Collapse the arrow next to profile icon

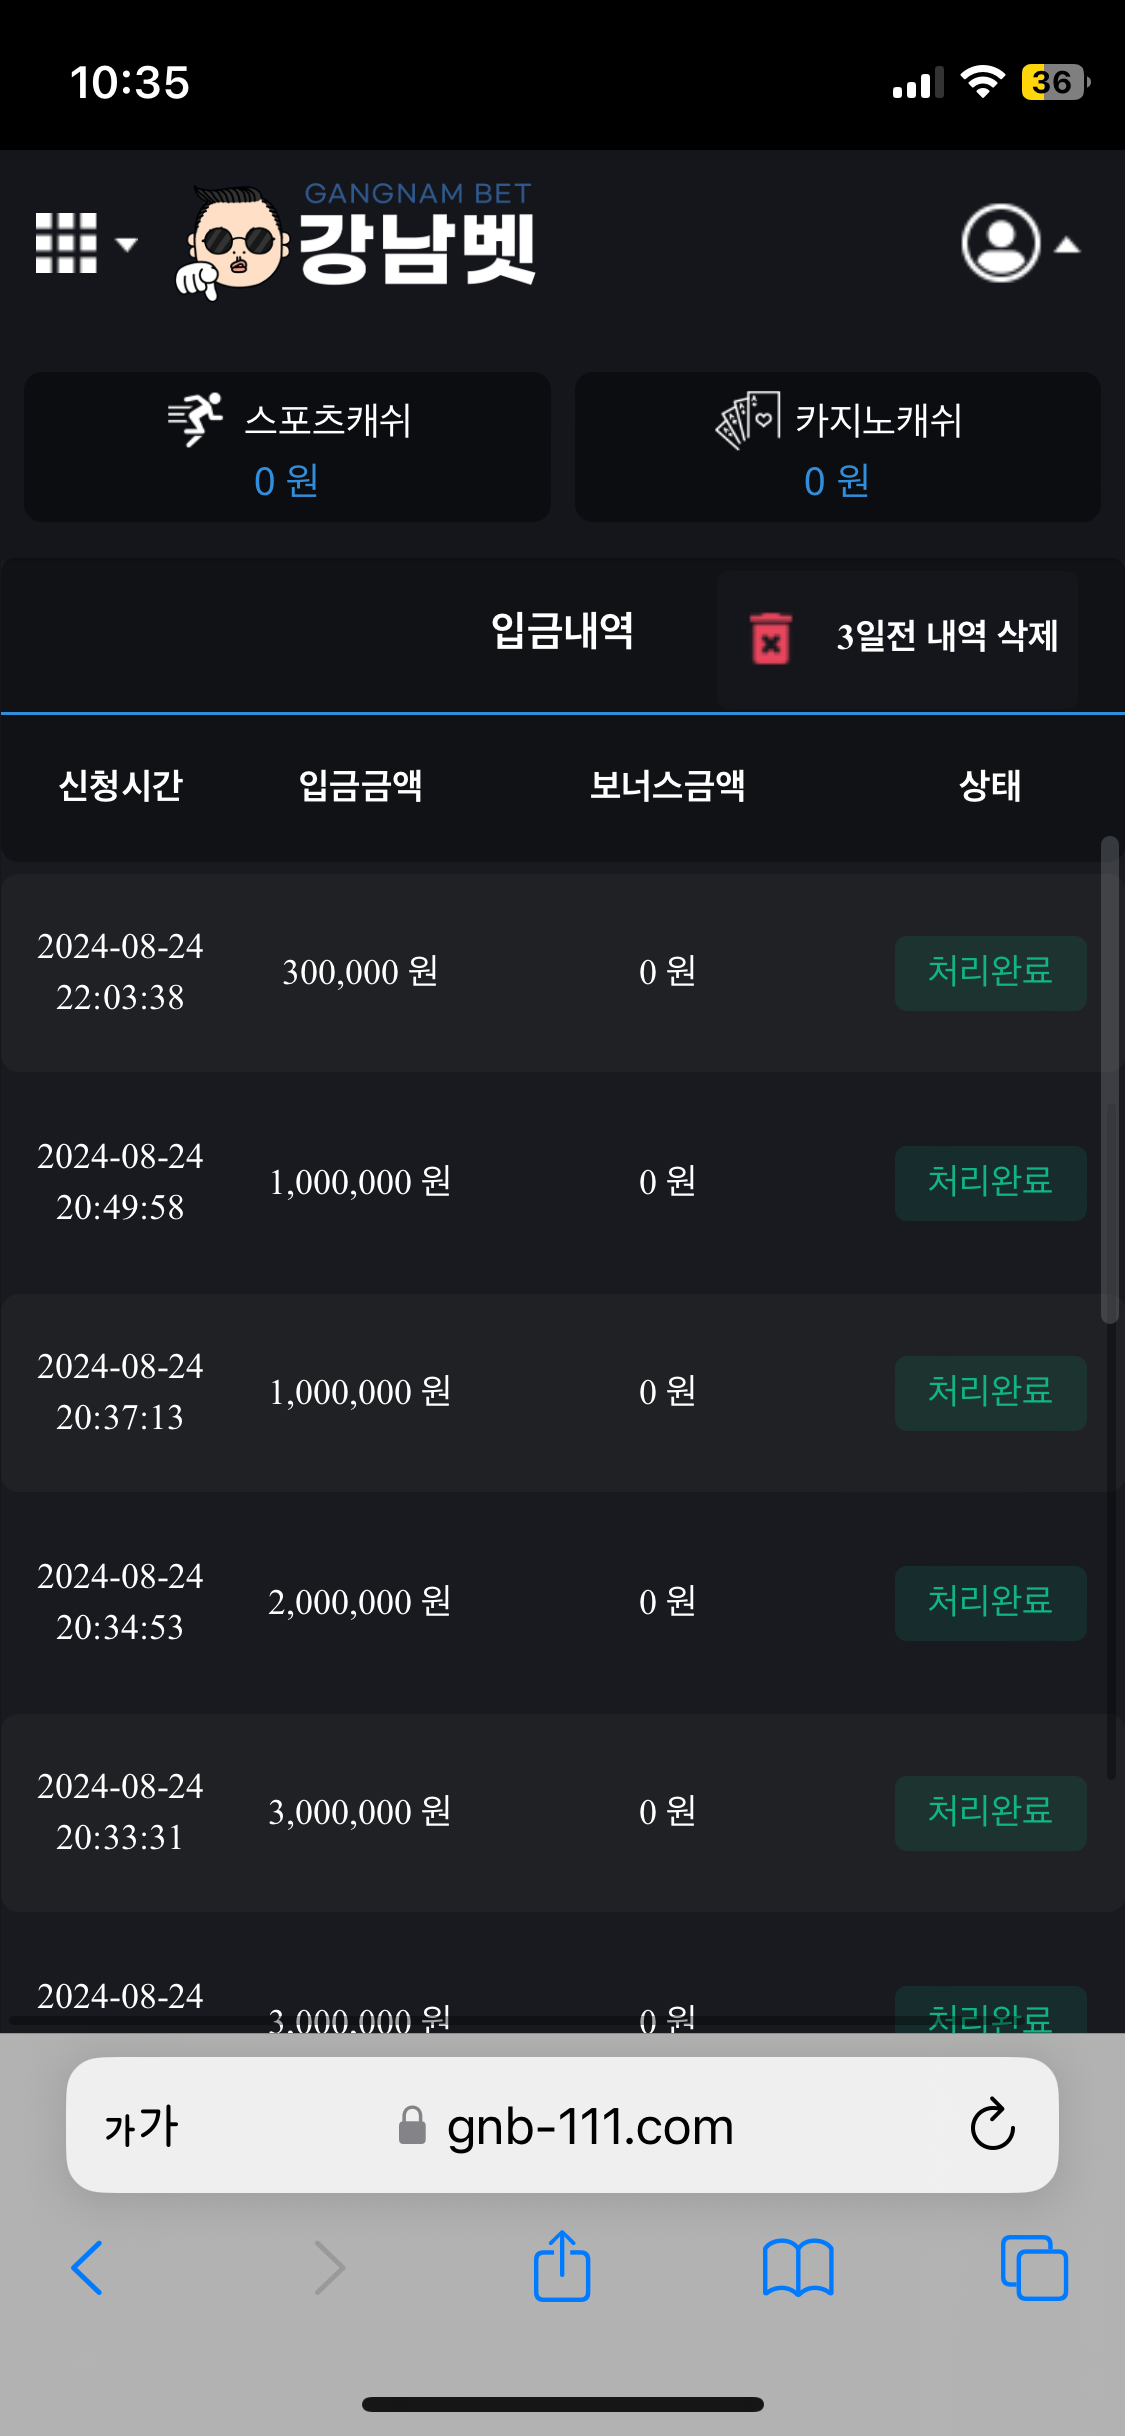coord(1068,245)
